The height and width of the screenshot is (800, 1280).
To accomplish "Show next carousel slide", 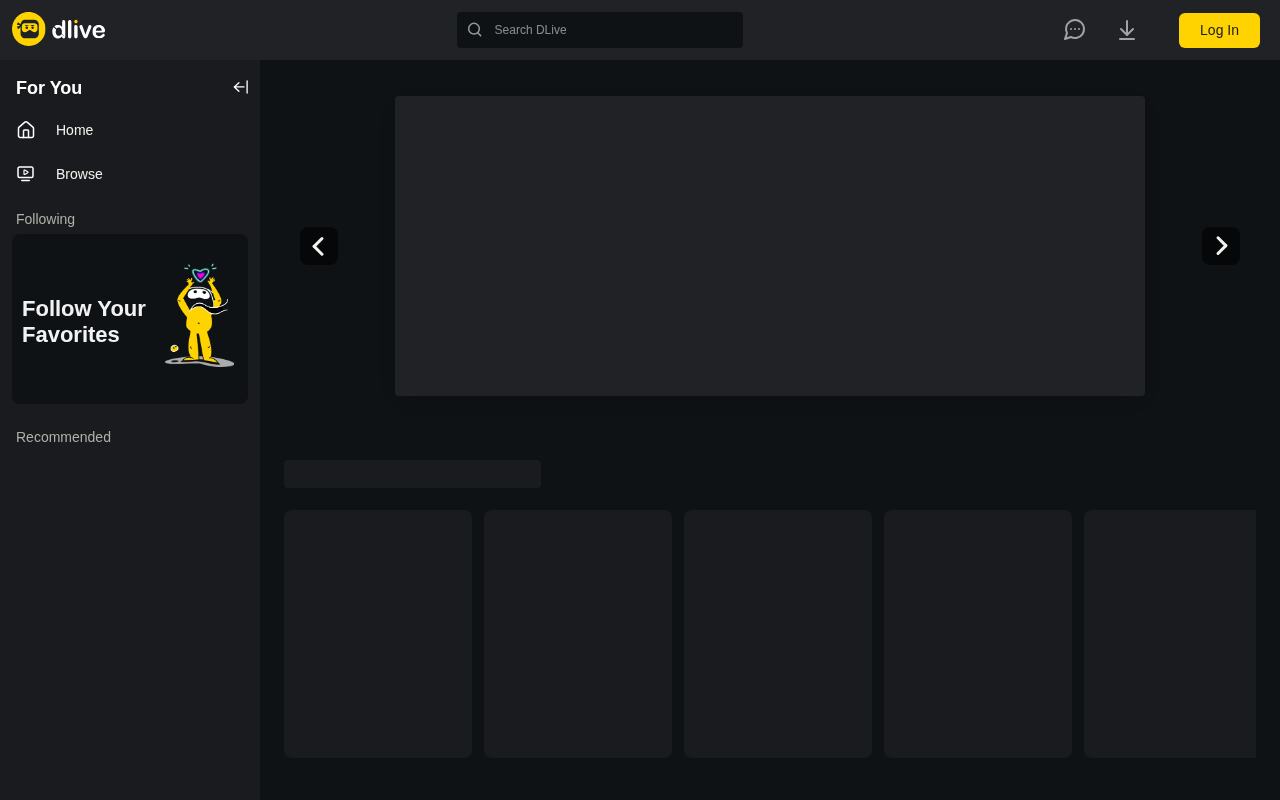I will (x=1221, y=246).
